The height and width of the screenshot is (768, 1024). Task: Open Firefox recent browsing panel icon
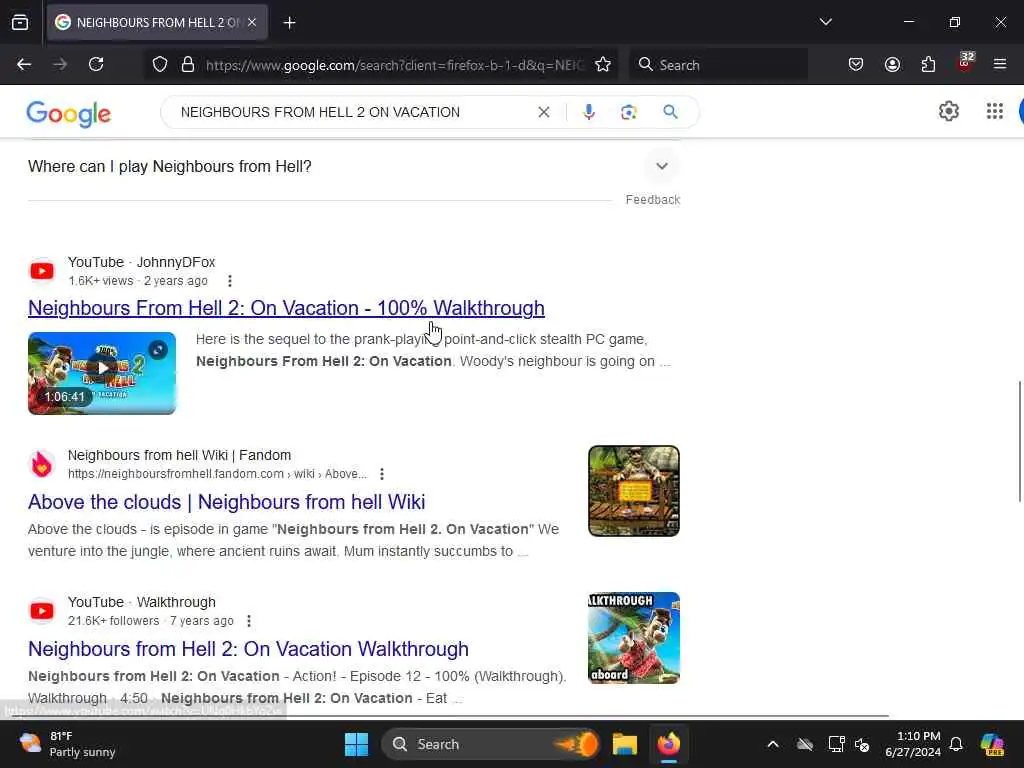pos(20,22)
